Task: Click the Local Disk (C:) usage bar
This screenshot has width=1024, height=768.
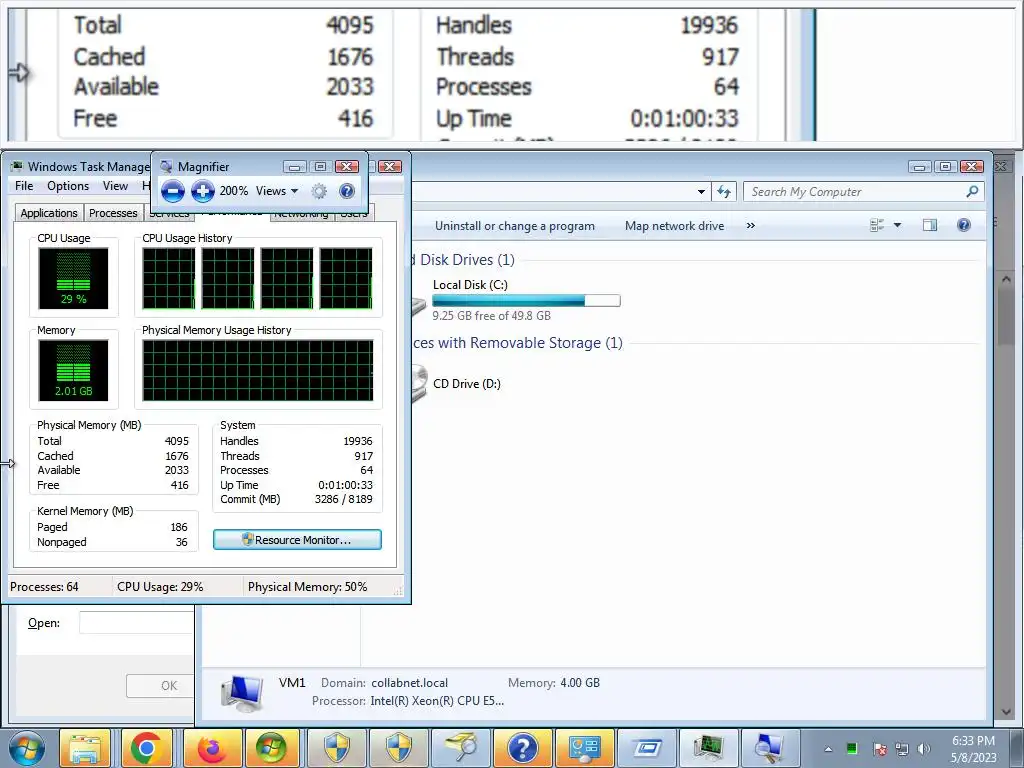Action: point(526,300)
